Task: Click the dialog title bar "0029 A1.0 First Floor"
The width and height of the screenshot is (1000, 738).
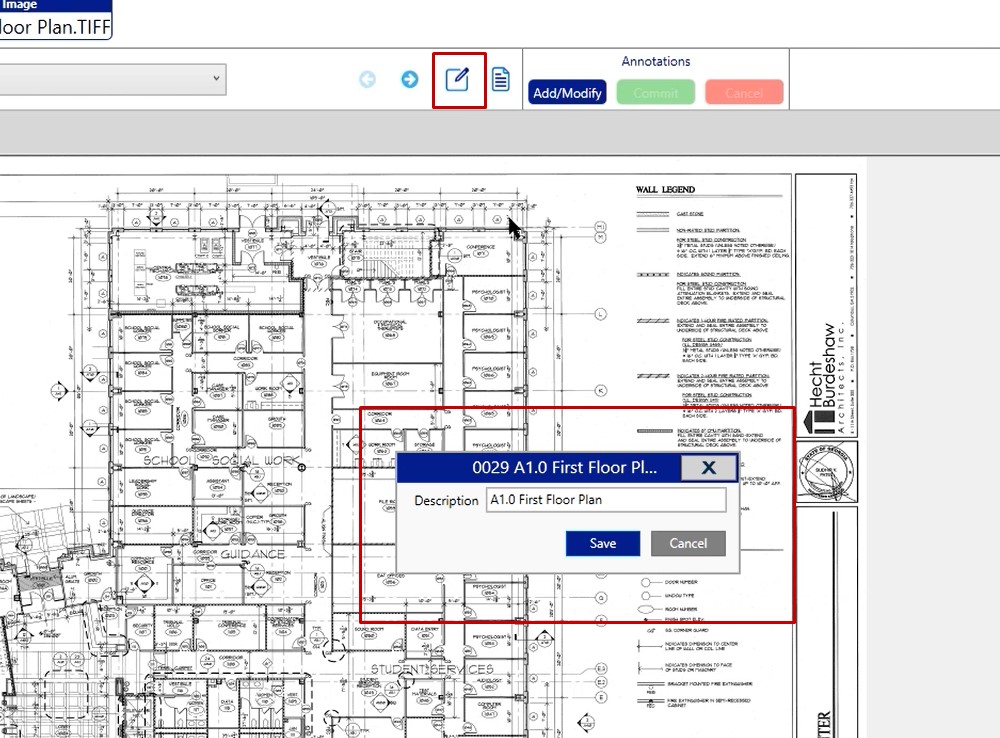Action: pos(564,467)
